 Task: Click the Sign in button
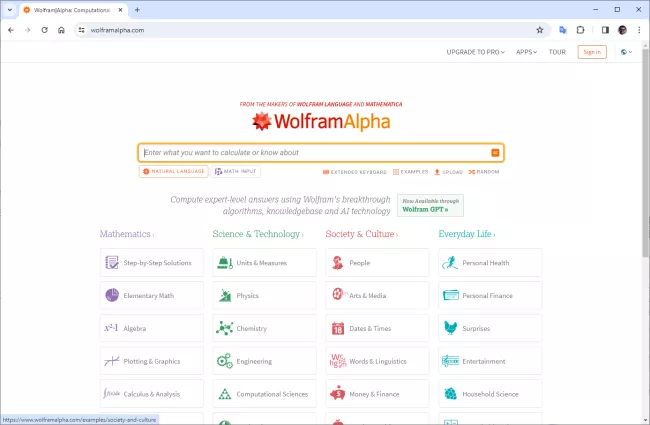(x=592, y=52)
